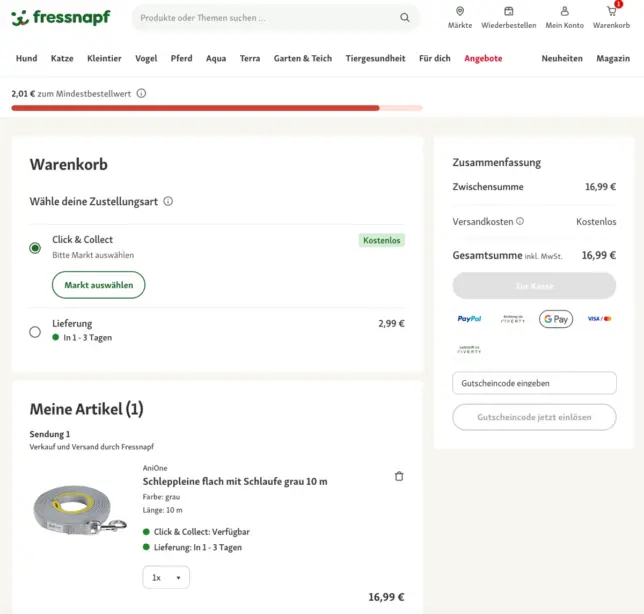
Task: Click the search magnifier icon
Action: (405, 18)
